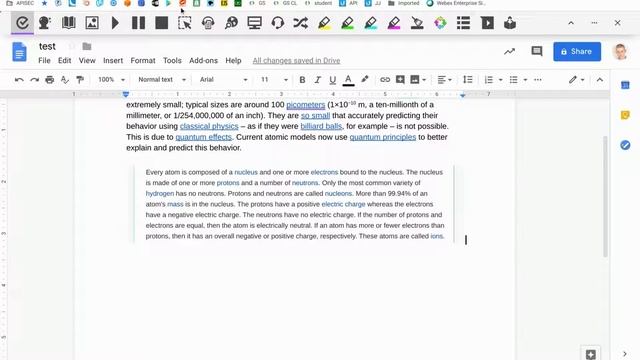Select the green highlighter
Viewport: 640px width, 360px height.
click(x=348, y=23)
